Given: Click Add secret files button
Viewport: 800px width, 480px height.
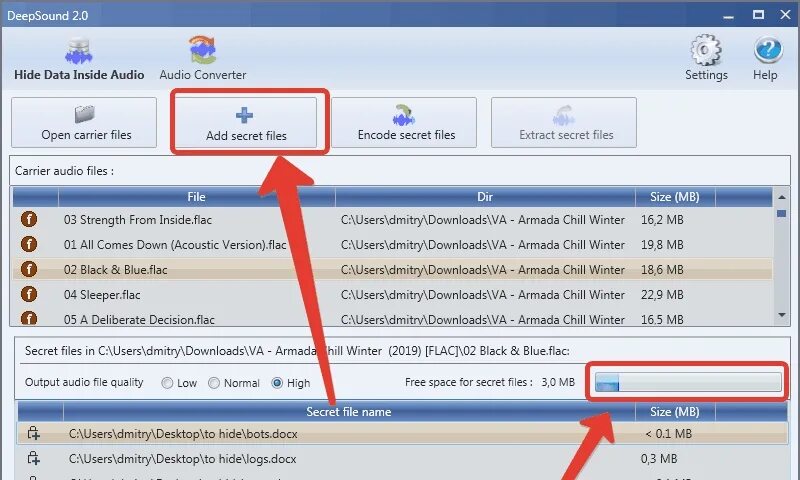Looking at the screenshot, I should [x=246, y=122].
